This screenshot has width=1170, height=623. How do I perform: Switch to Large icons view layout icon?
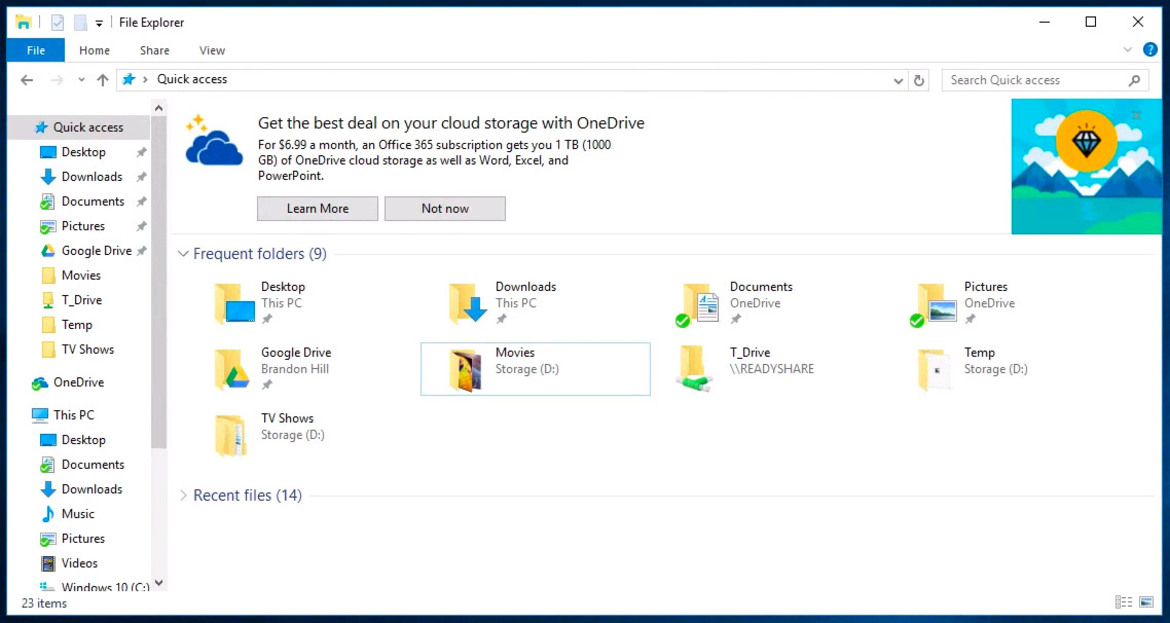click(x=1146, y=602)
